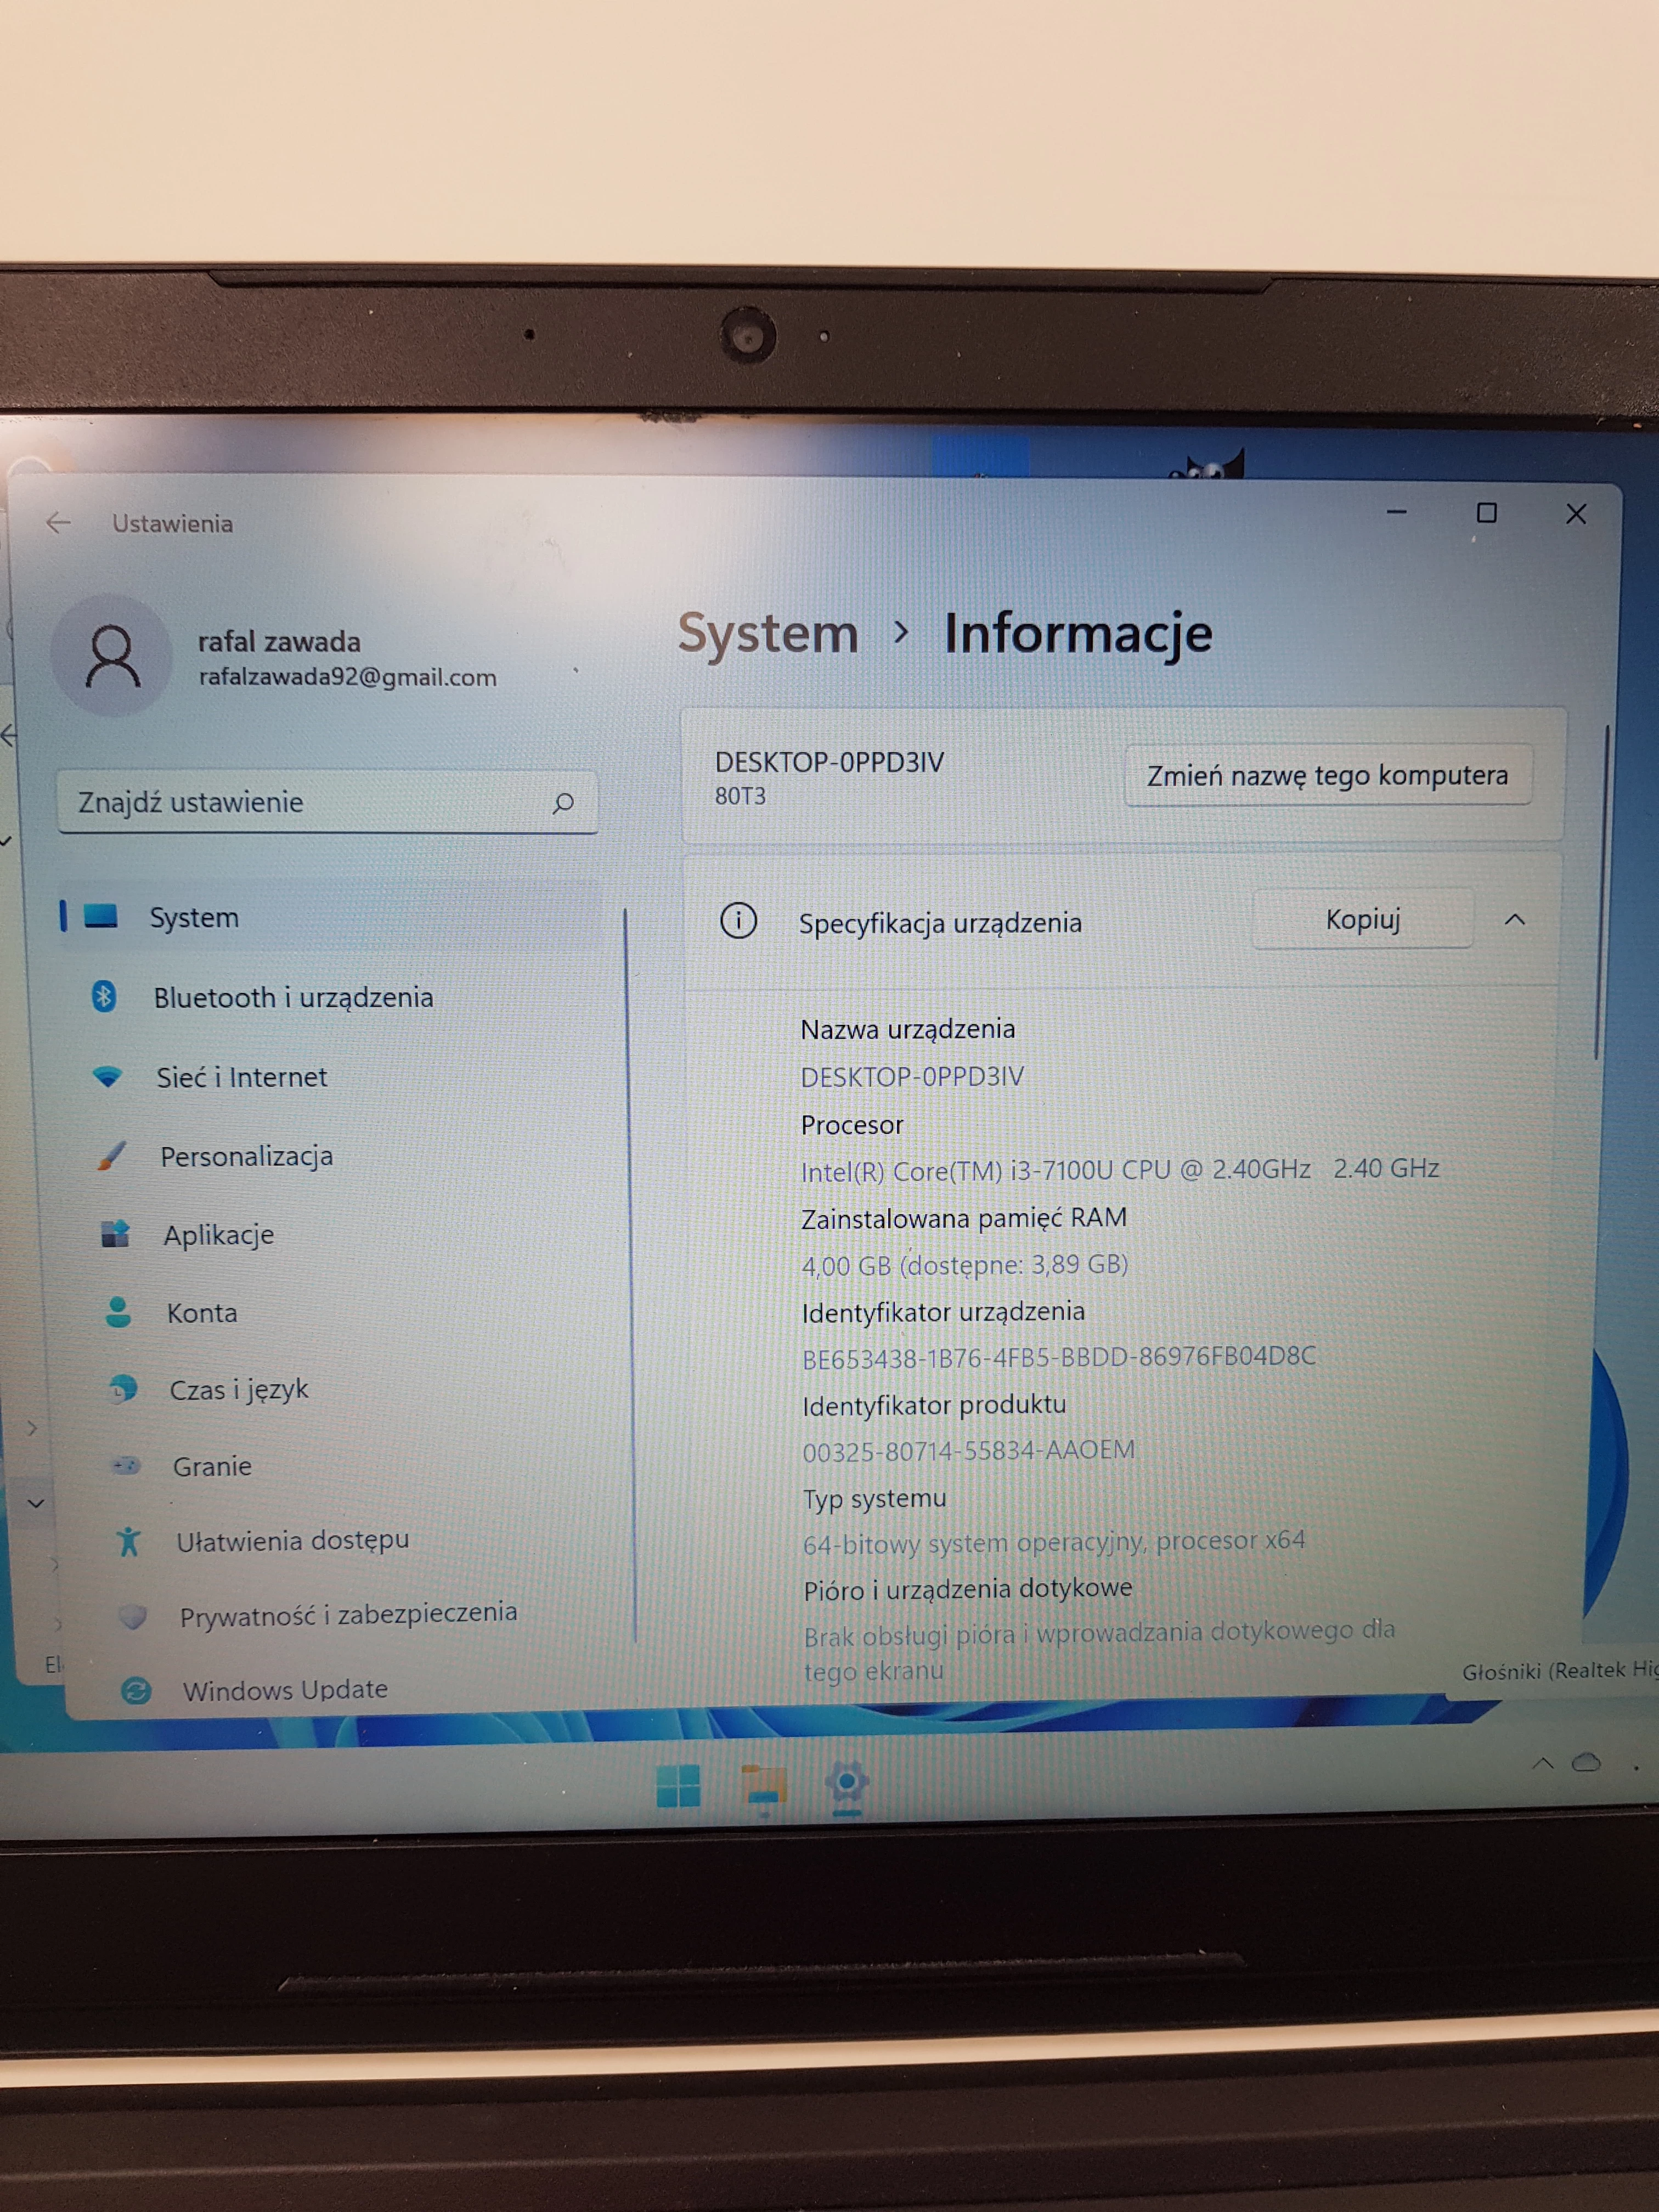This screenshot has width=1659, height=2212.
Task: Click the Kopiuj button
Action: (x=1362, y=919)
